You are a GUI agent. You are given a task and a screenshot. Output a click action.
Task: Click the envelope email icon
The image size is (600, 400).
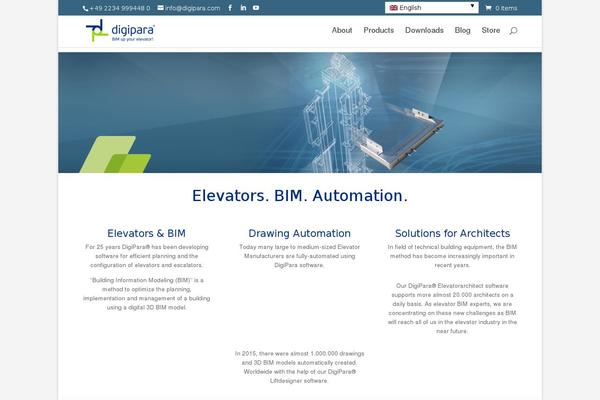point(161,8)
